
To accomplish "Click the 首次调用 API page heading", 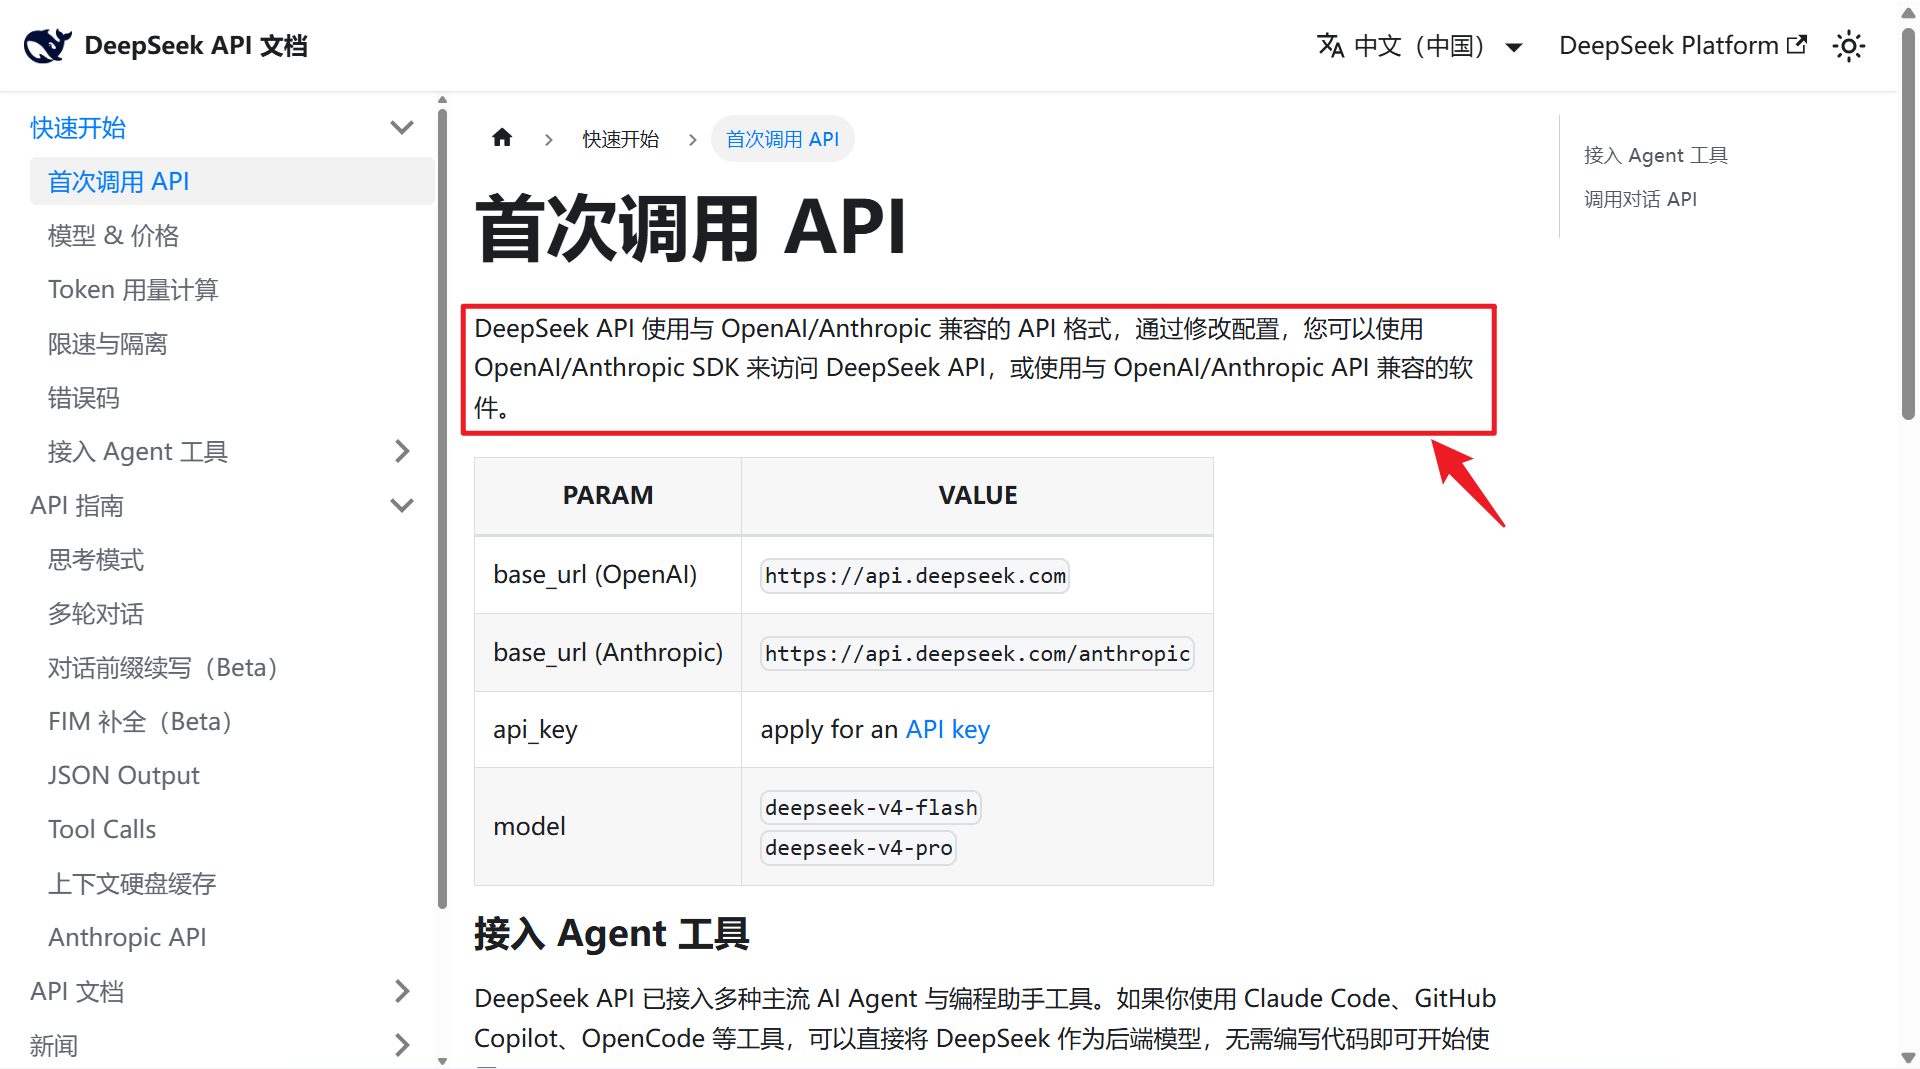I will pos(691,229).
